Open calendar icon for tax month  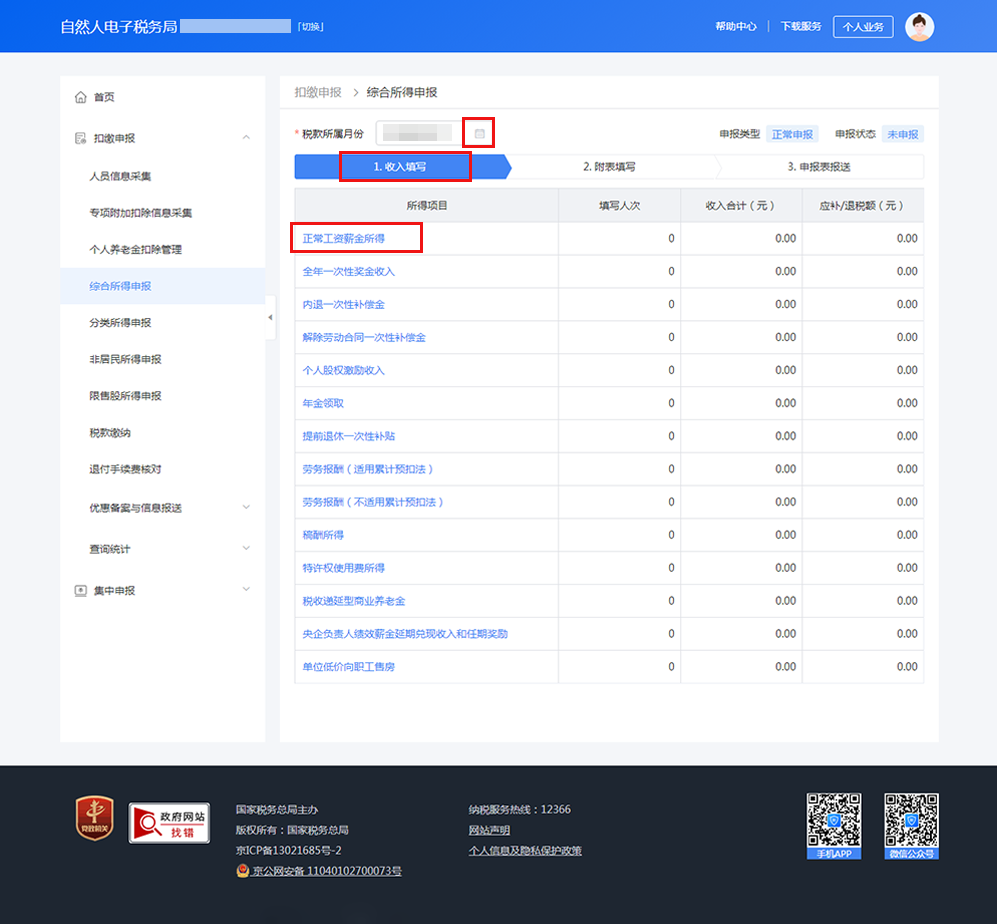[480, 134]
